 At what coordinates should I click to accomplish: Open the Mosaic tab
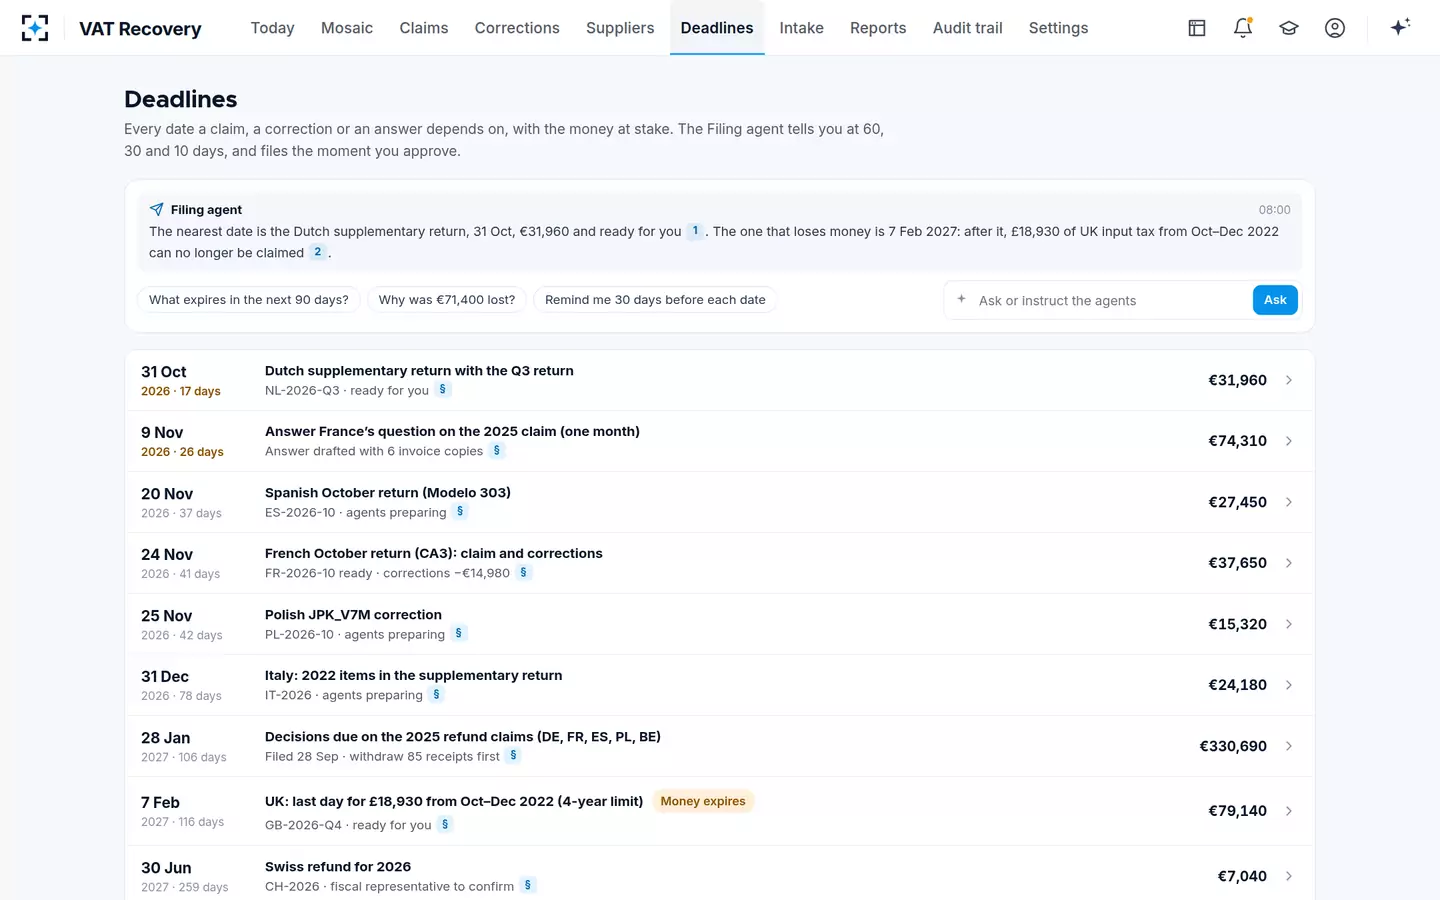coord(347,28)
